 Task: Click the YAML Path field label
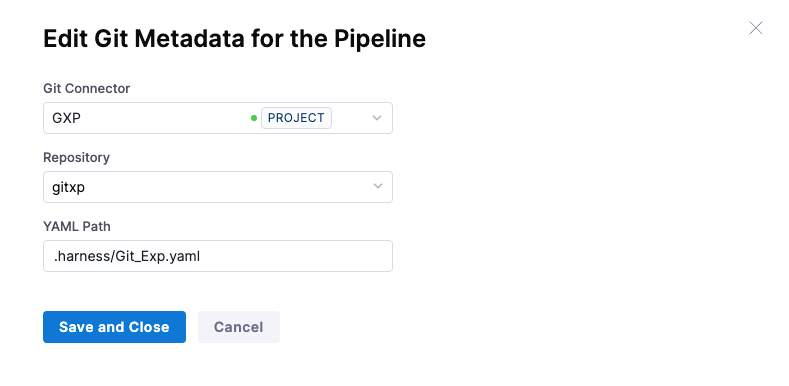point(77,226)
